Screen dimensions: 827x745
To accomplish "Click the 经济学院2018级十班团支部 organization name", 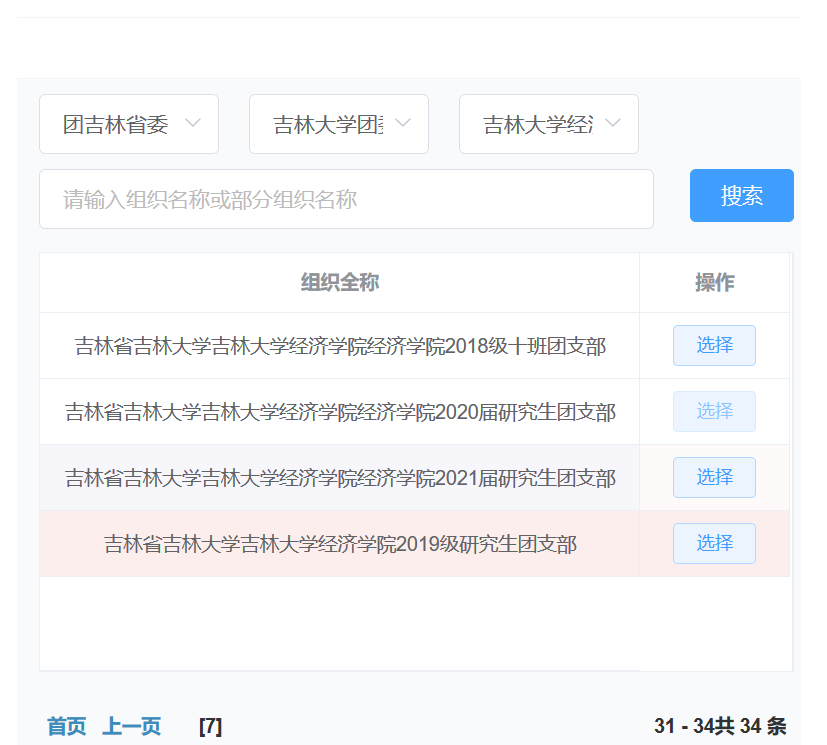I will 340,346.
